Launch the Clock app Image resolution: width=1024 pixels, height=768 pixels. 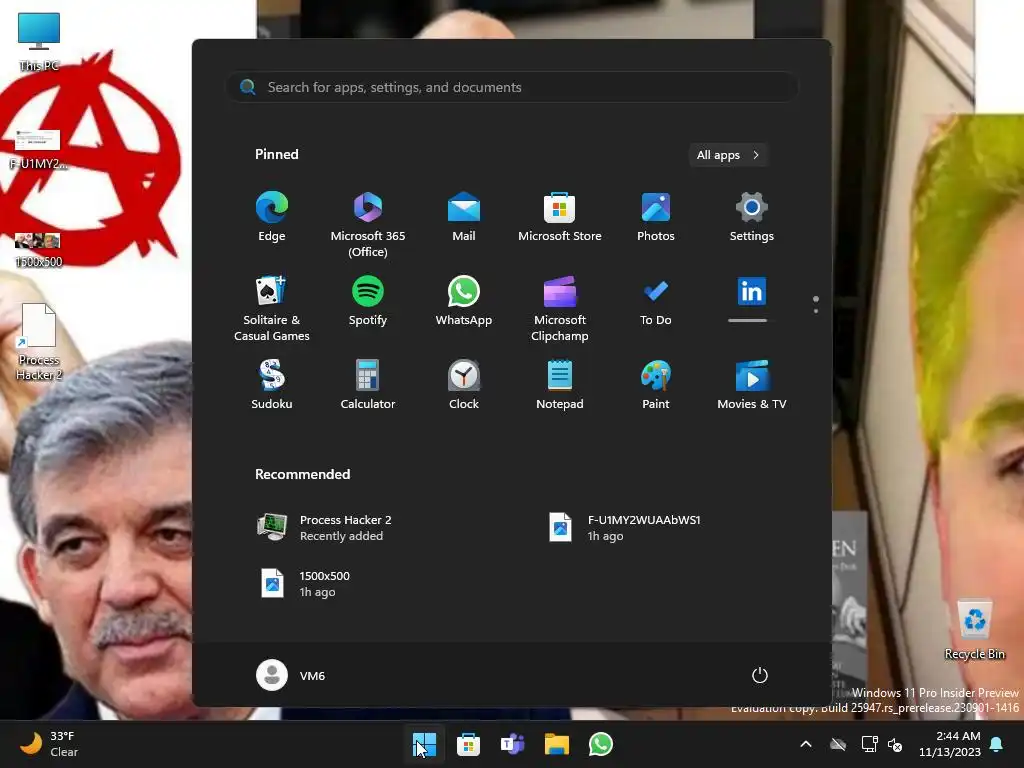tap(464, 385)
